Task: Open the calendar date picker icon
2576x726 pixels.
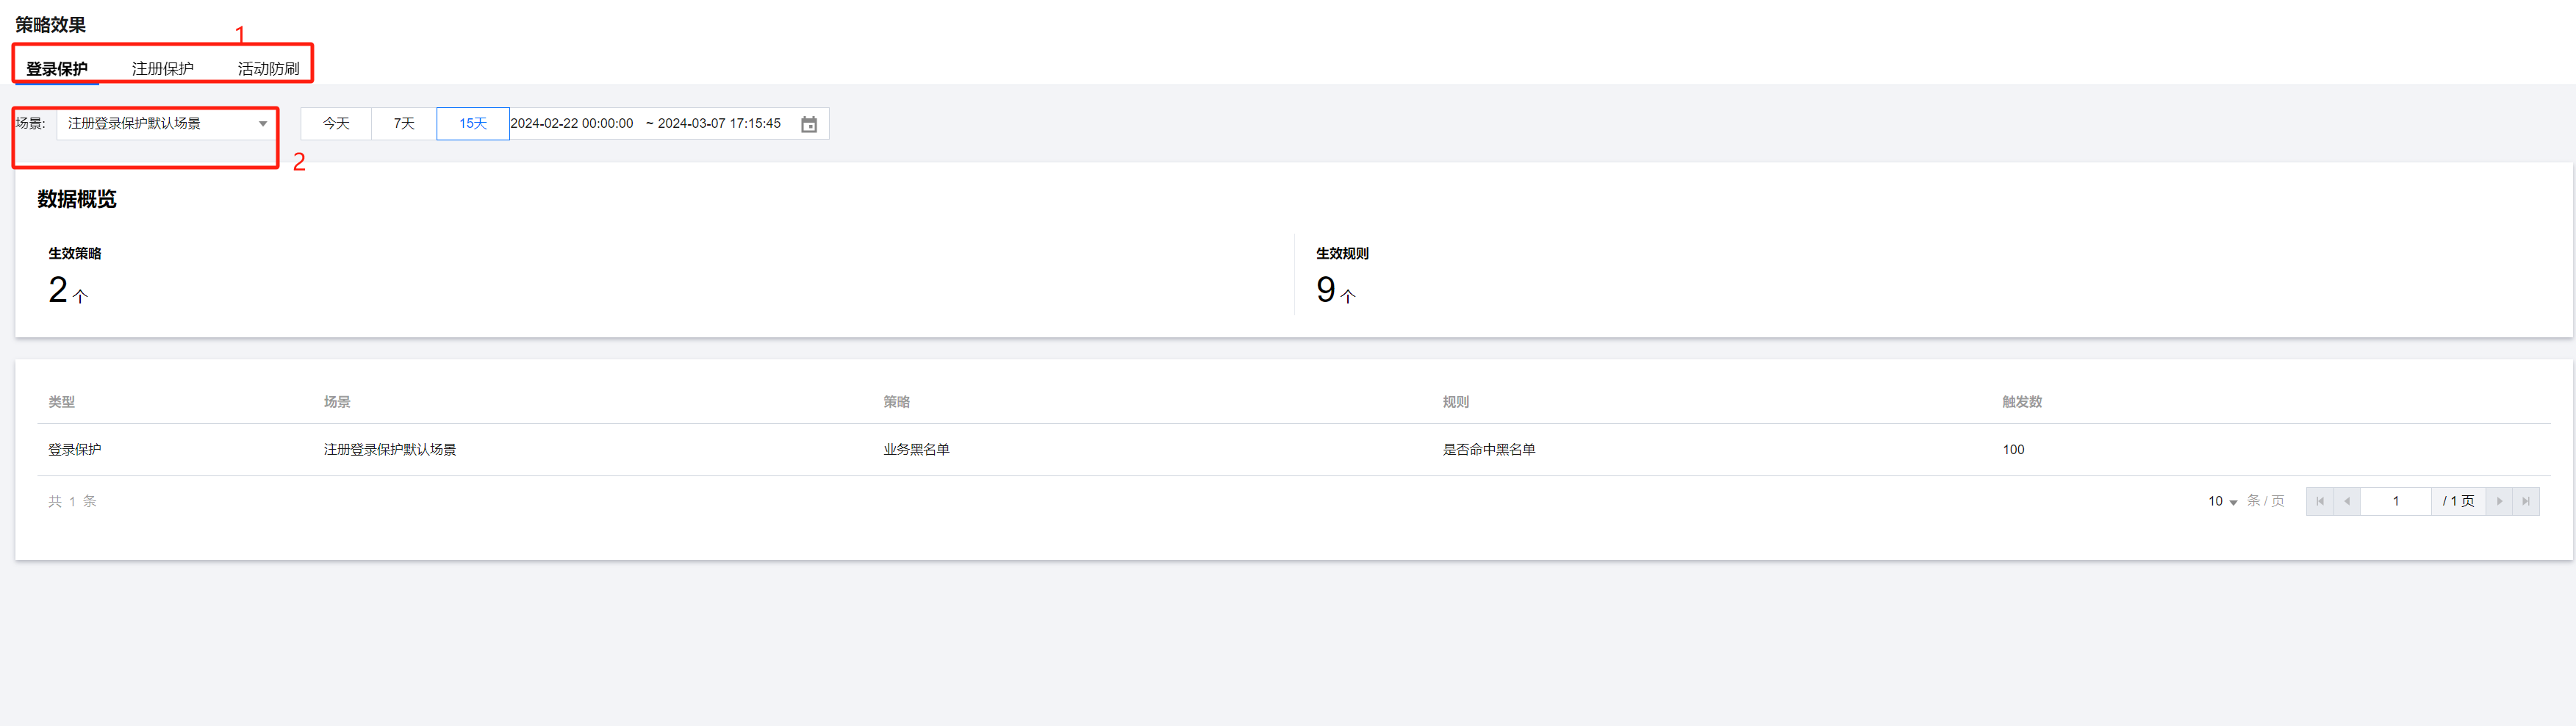Action: click(x=809, y=124)
